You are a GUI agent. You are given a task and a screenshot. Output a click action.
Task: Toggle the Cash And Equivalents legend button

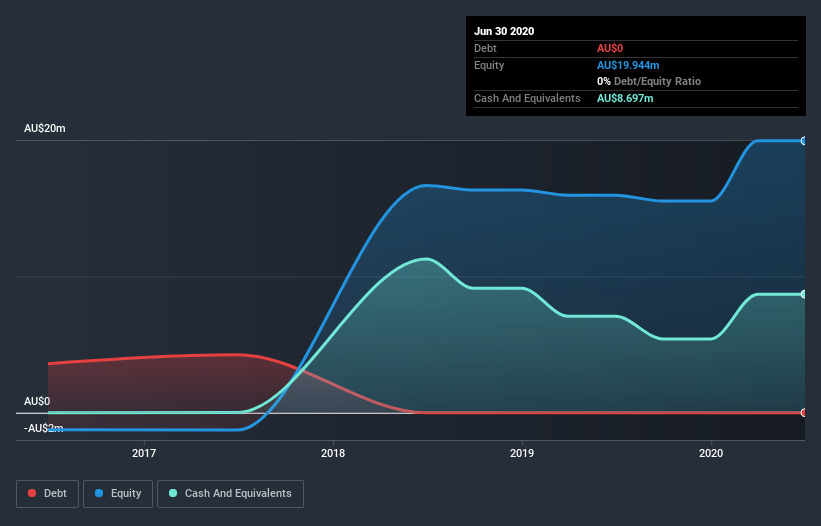coord(230,494)
